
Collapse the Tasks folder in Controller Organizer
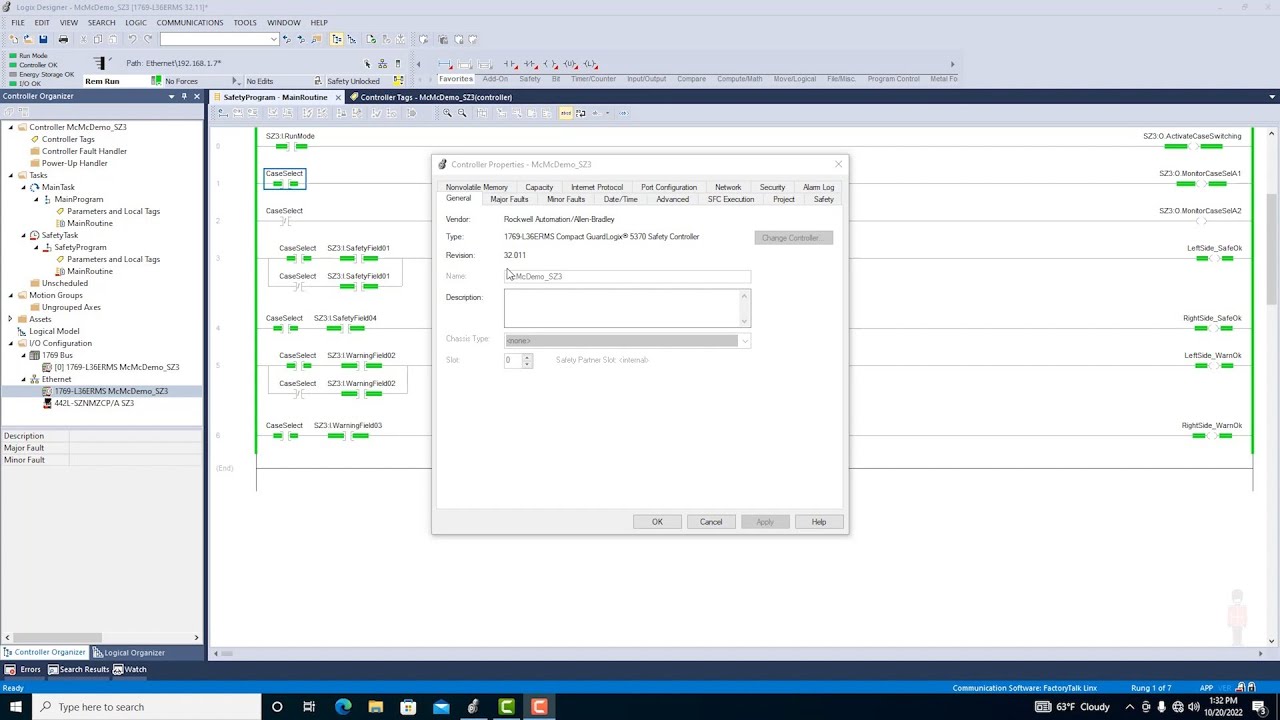[11, 175]
